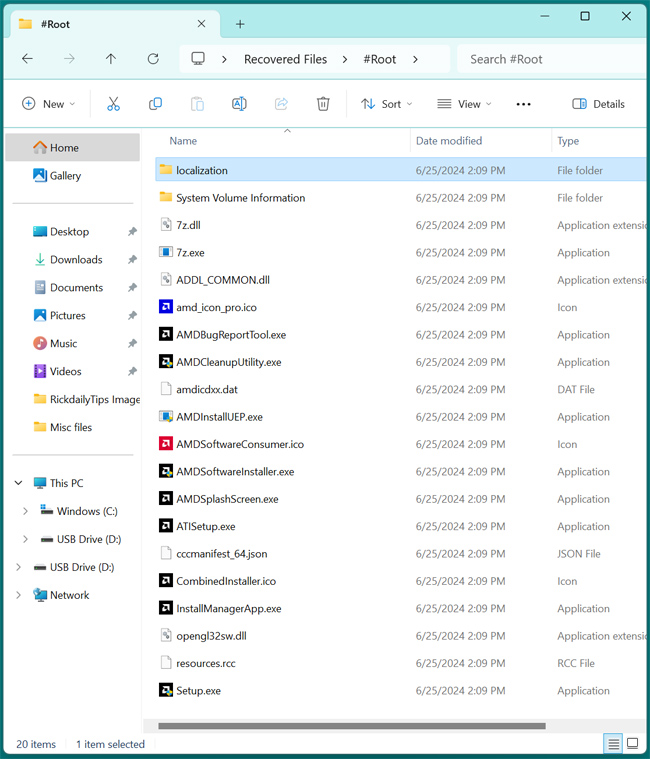The image size is (650, 759).
Task: Close the #Root tab
Action: pos(201,24)
